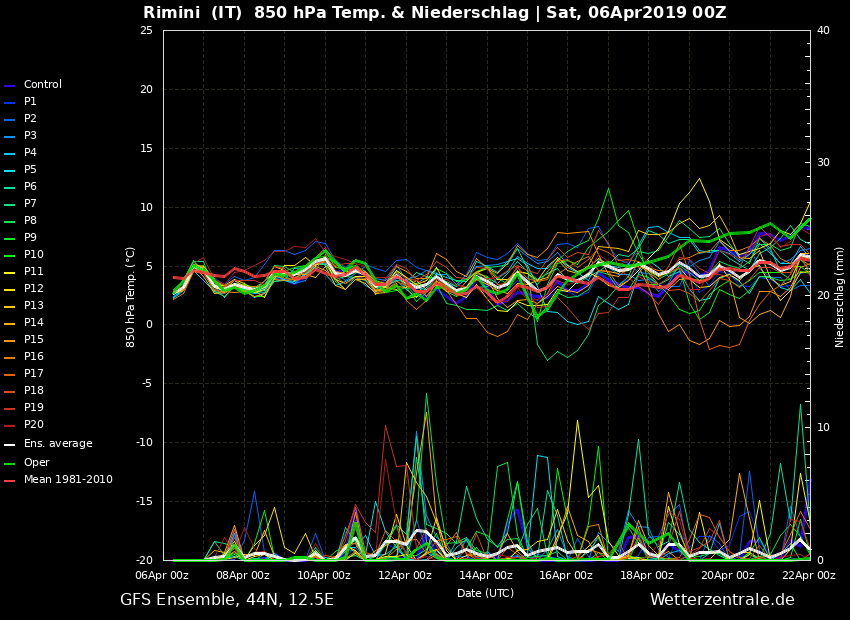This screenshot has height=620, width=850.
Task: Click the Rimini chart title
Action: point(434,13)
